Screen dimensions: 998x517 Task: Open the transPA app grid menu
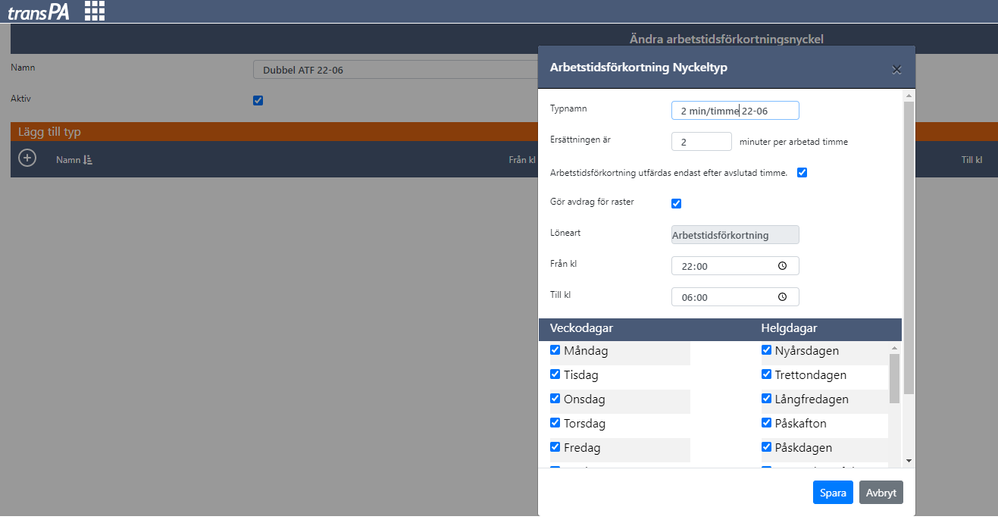(x=95, y=10)
